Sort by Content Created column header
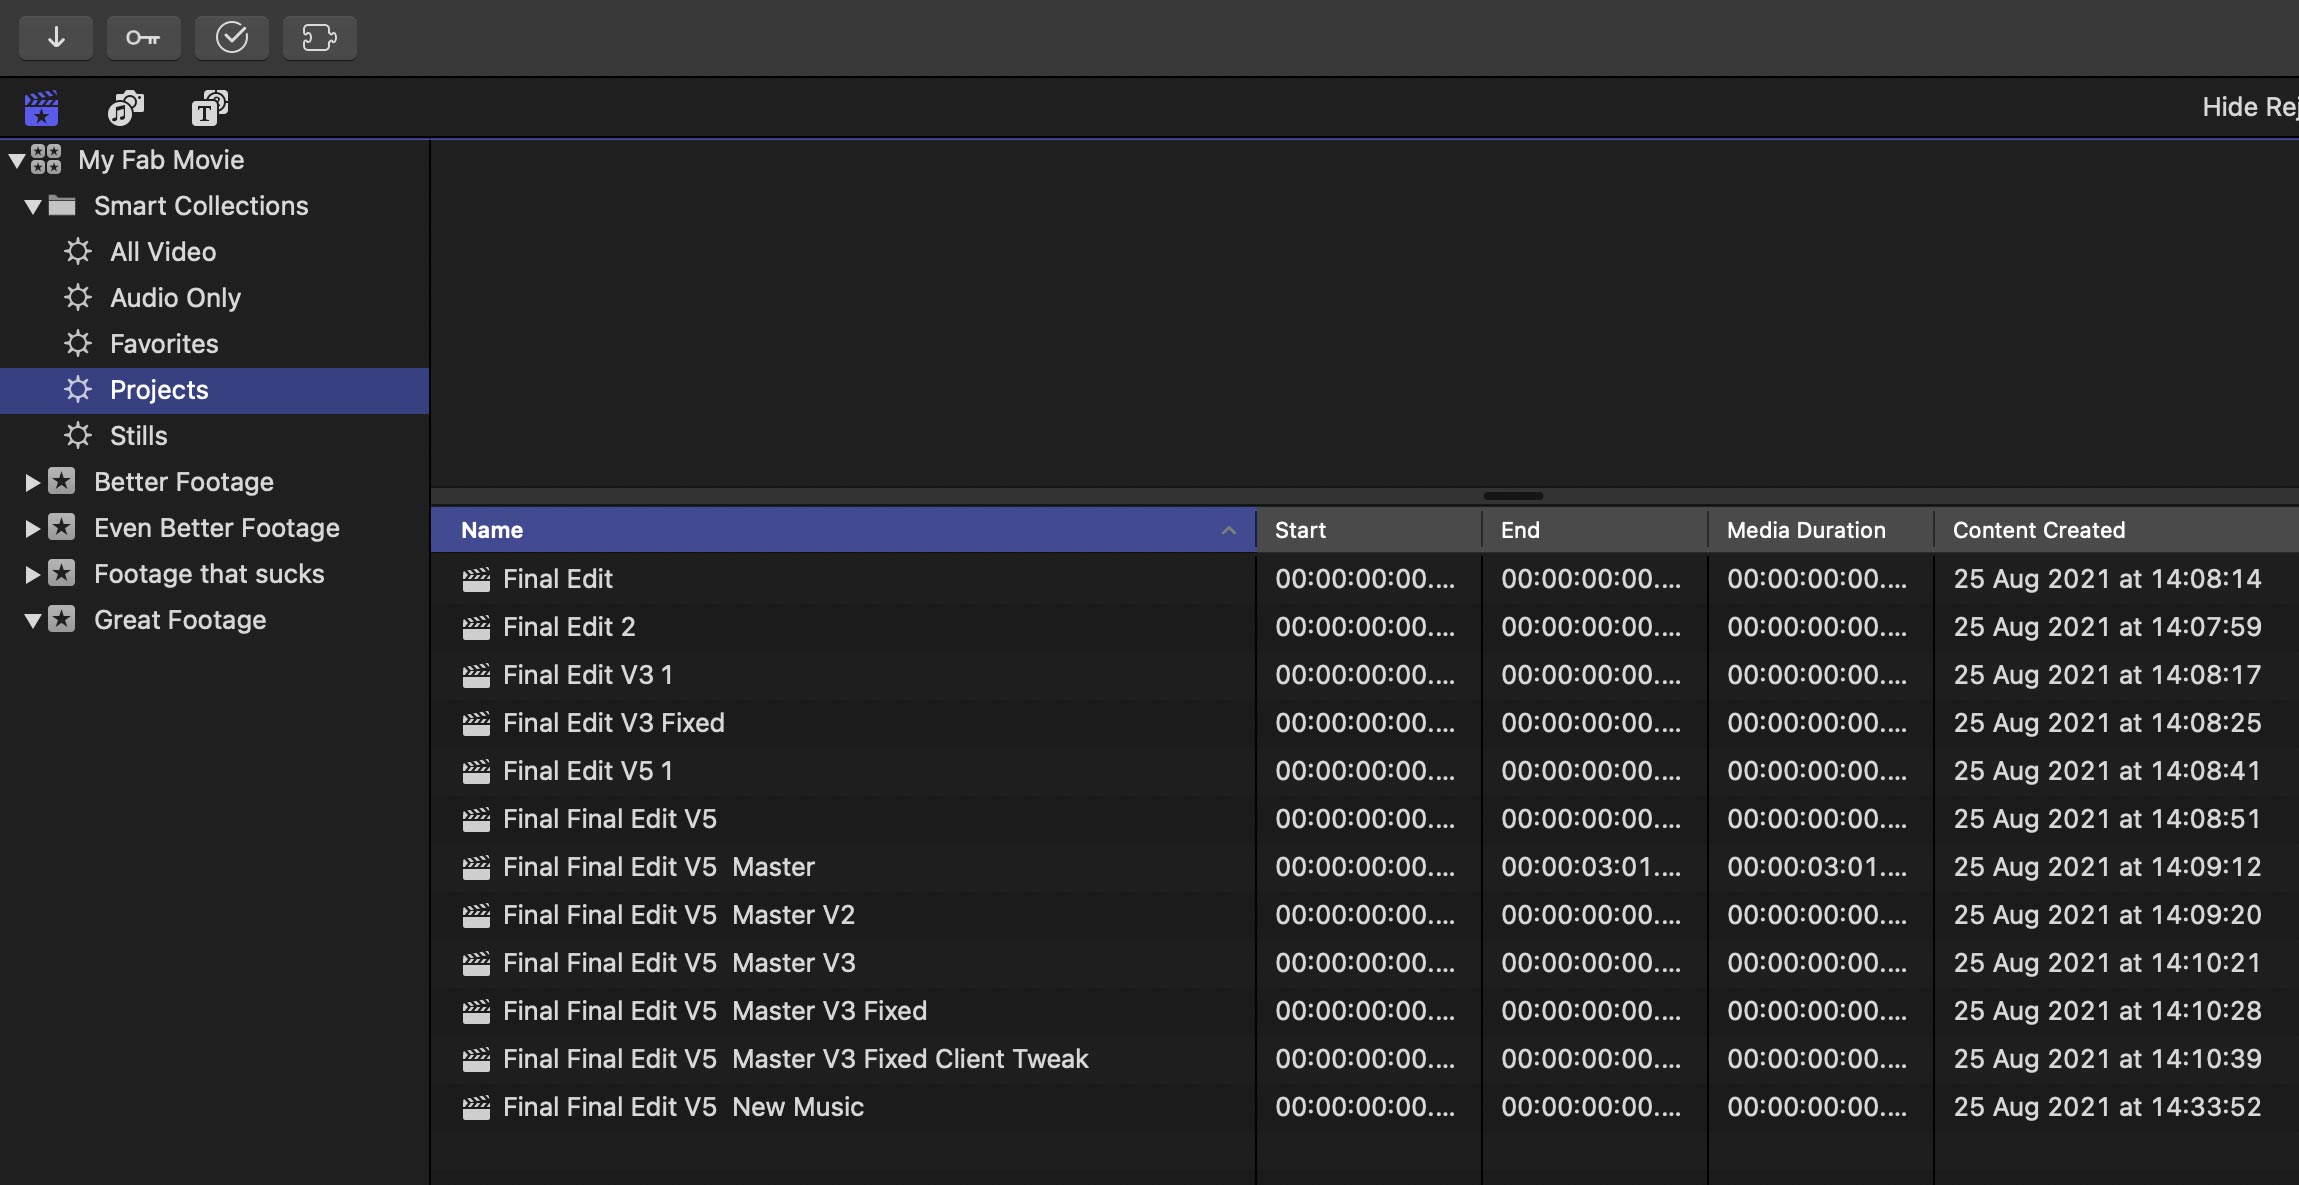The image size is (2299, 1185). pyautogui.click(x=2117, y=530)
